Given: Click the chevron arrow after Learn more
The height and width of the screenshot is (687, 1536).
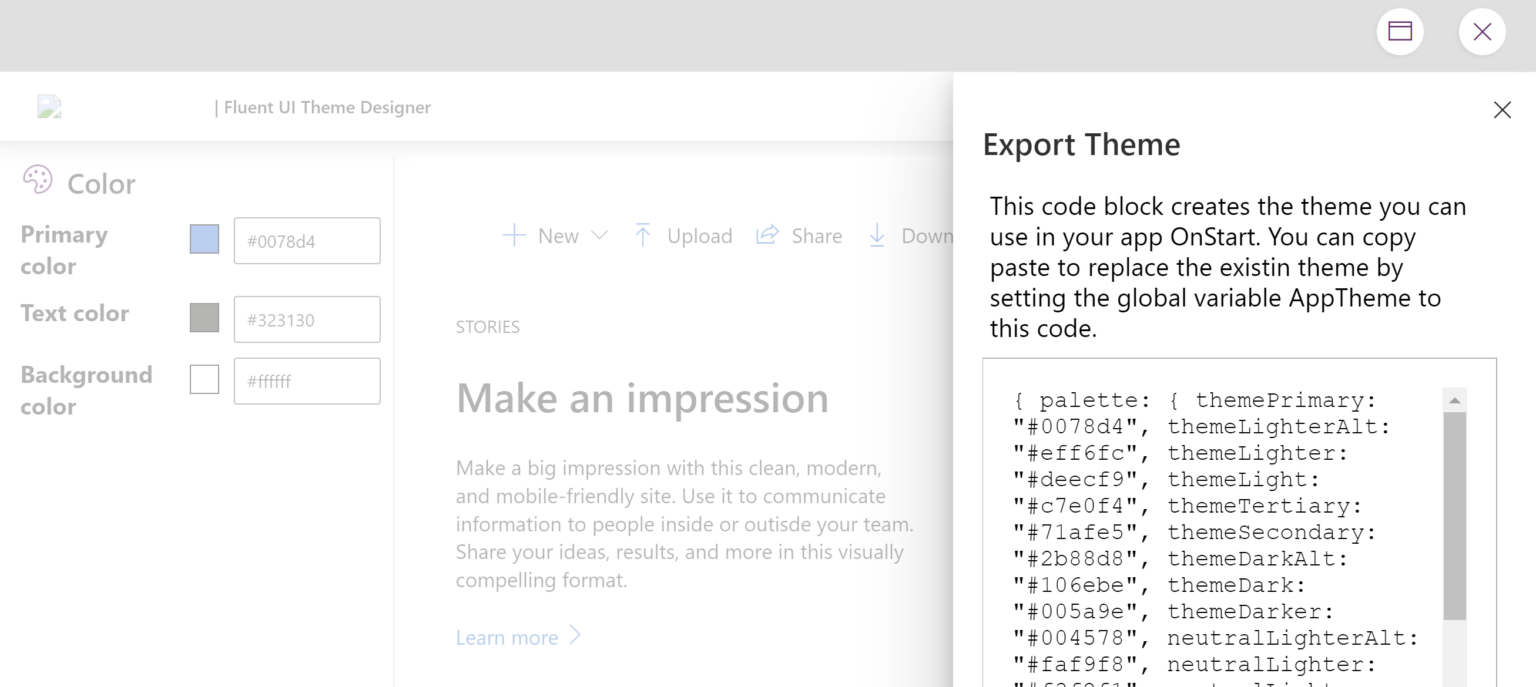Looking at the screenshot, I should (575, 635).
